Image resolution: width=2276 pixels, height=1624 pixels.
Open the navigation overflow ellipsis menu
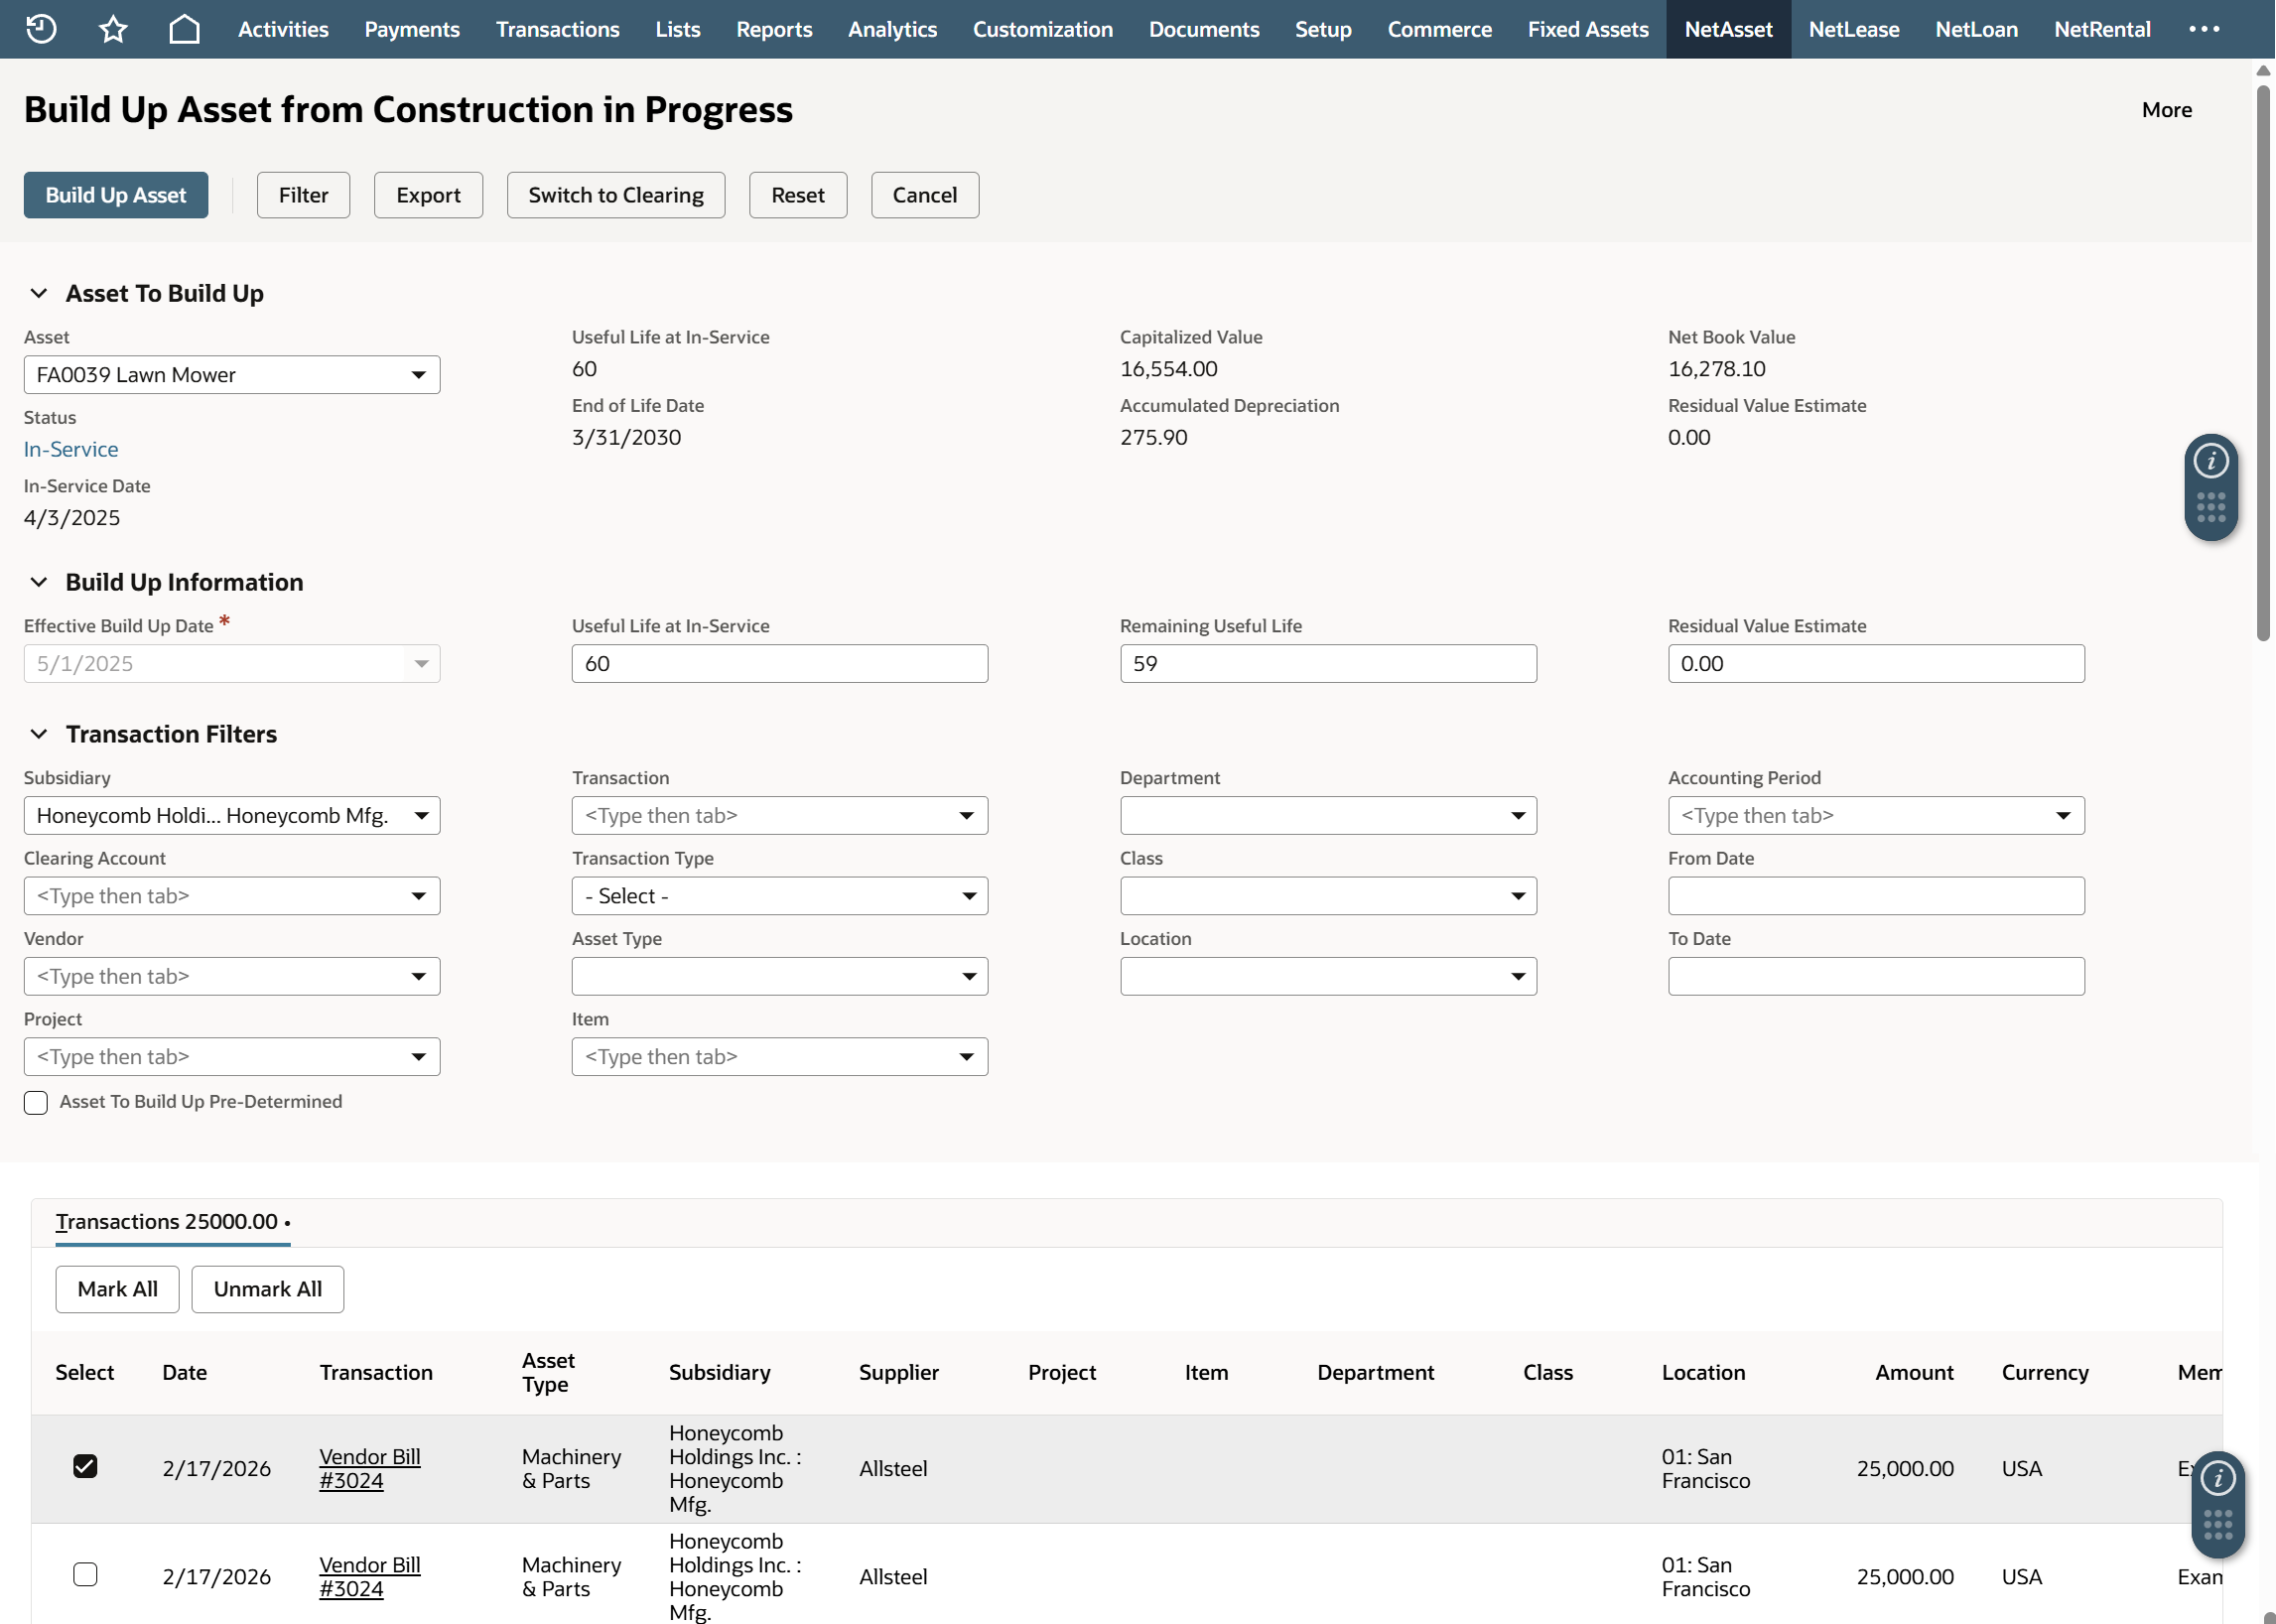pos(2203,29)
